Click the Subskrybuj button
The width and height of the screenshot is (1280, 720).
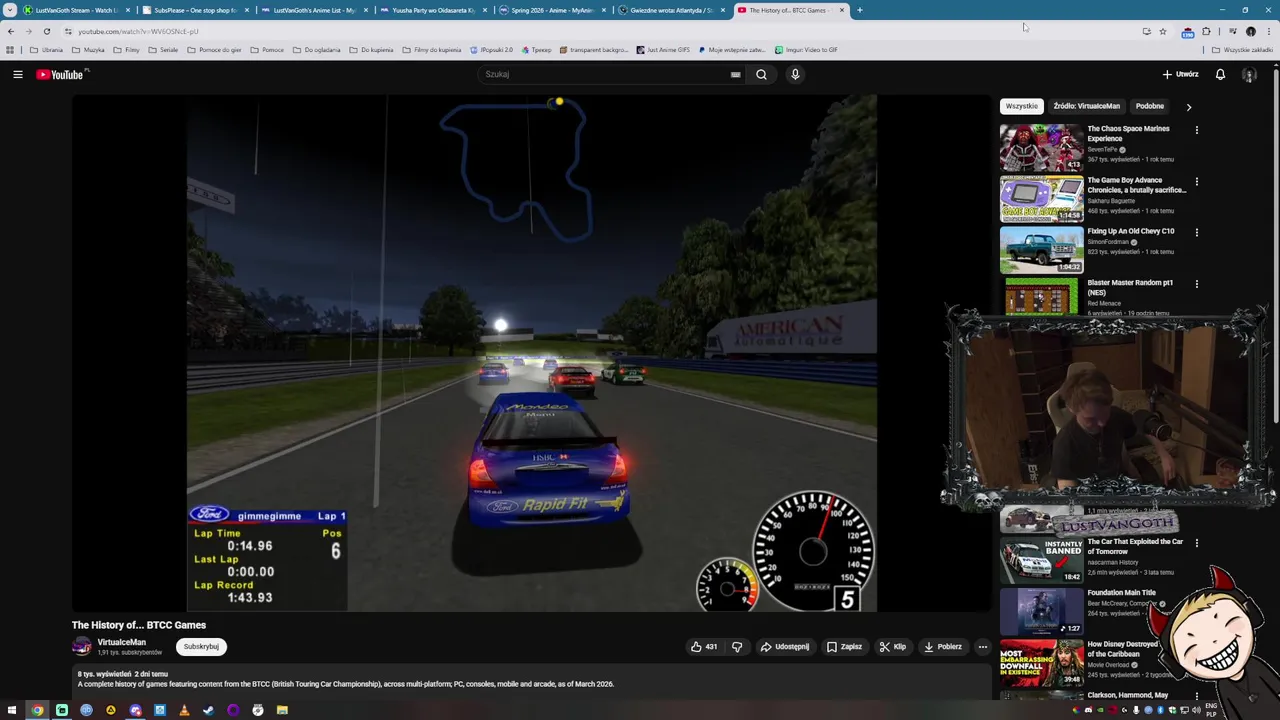tap(201, 647)
